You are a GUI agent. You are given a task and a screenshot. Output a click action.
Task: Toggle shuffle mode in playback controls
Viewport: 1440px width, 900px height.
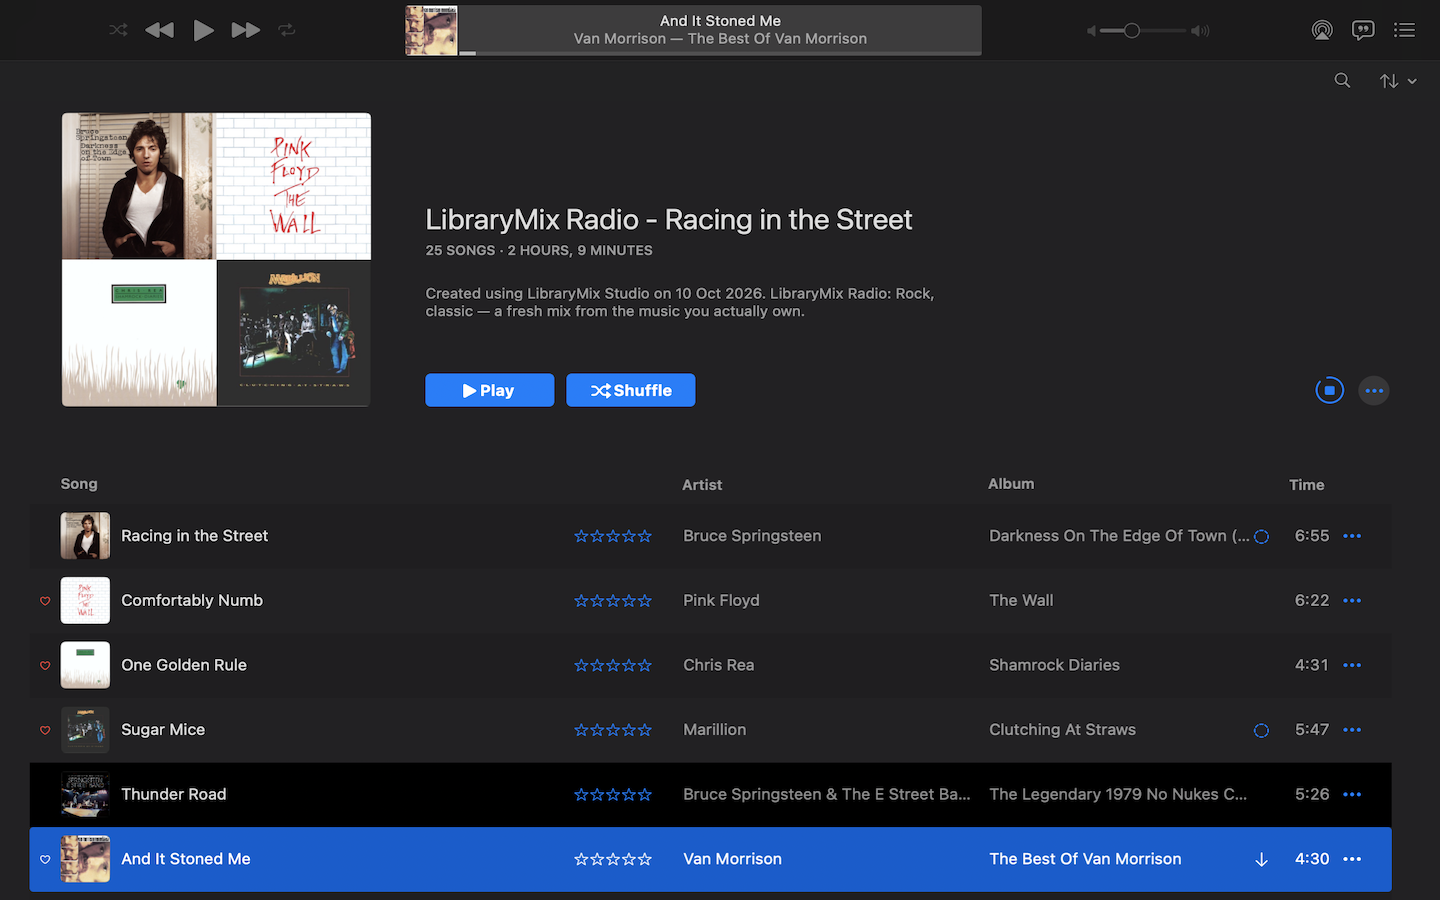pyautogui.click(x=118, y=30)
